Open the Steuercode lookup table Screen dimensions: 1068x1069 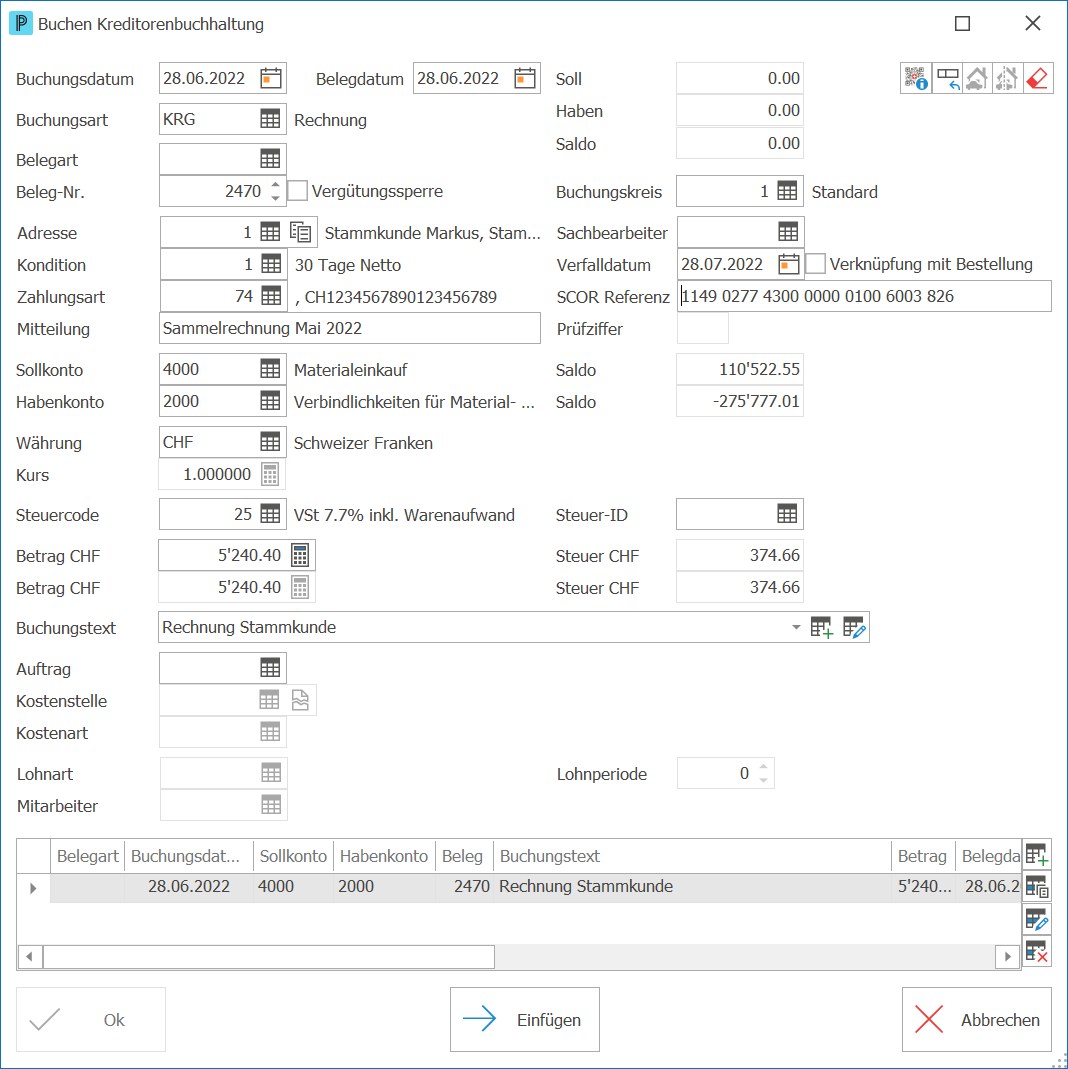tap(270, 514)
